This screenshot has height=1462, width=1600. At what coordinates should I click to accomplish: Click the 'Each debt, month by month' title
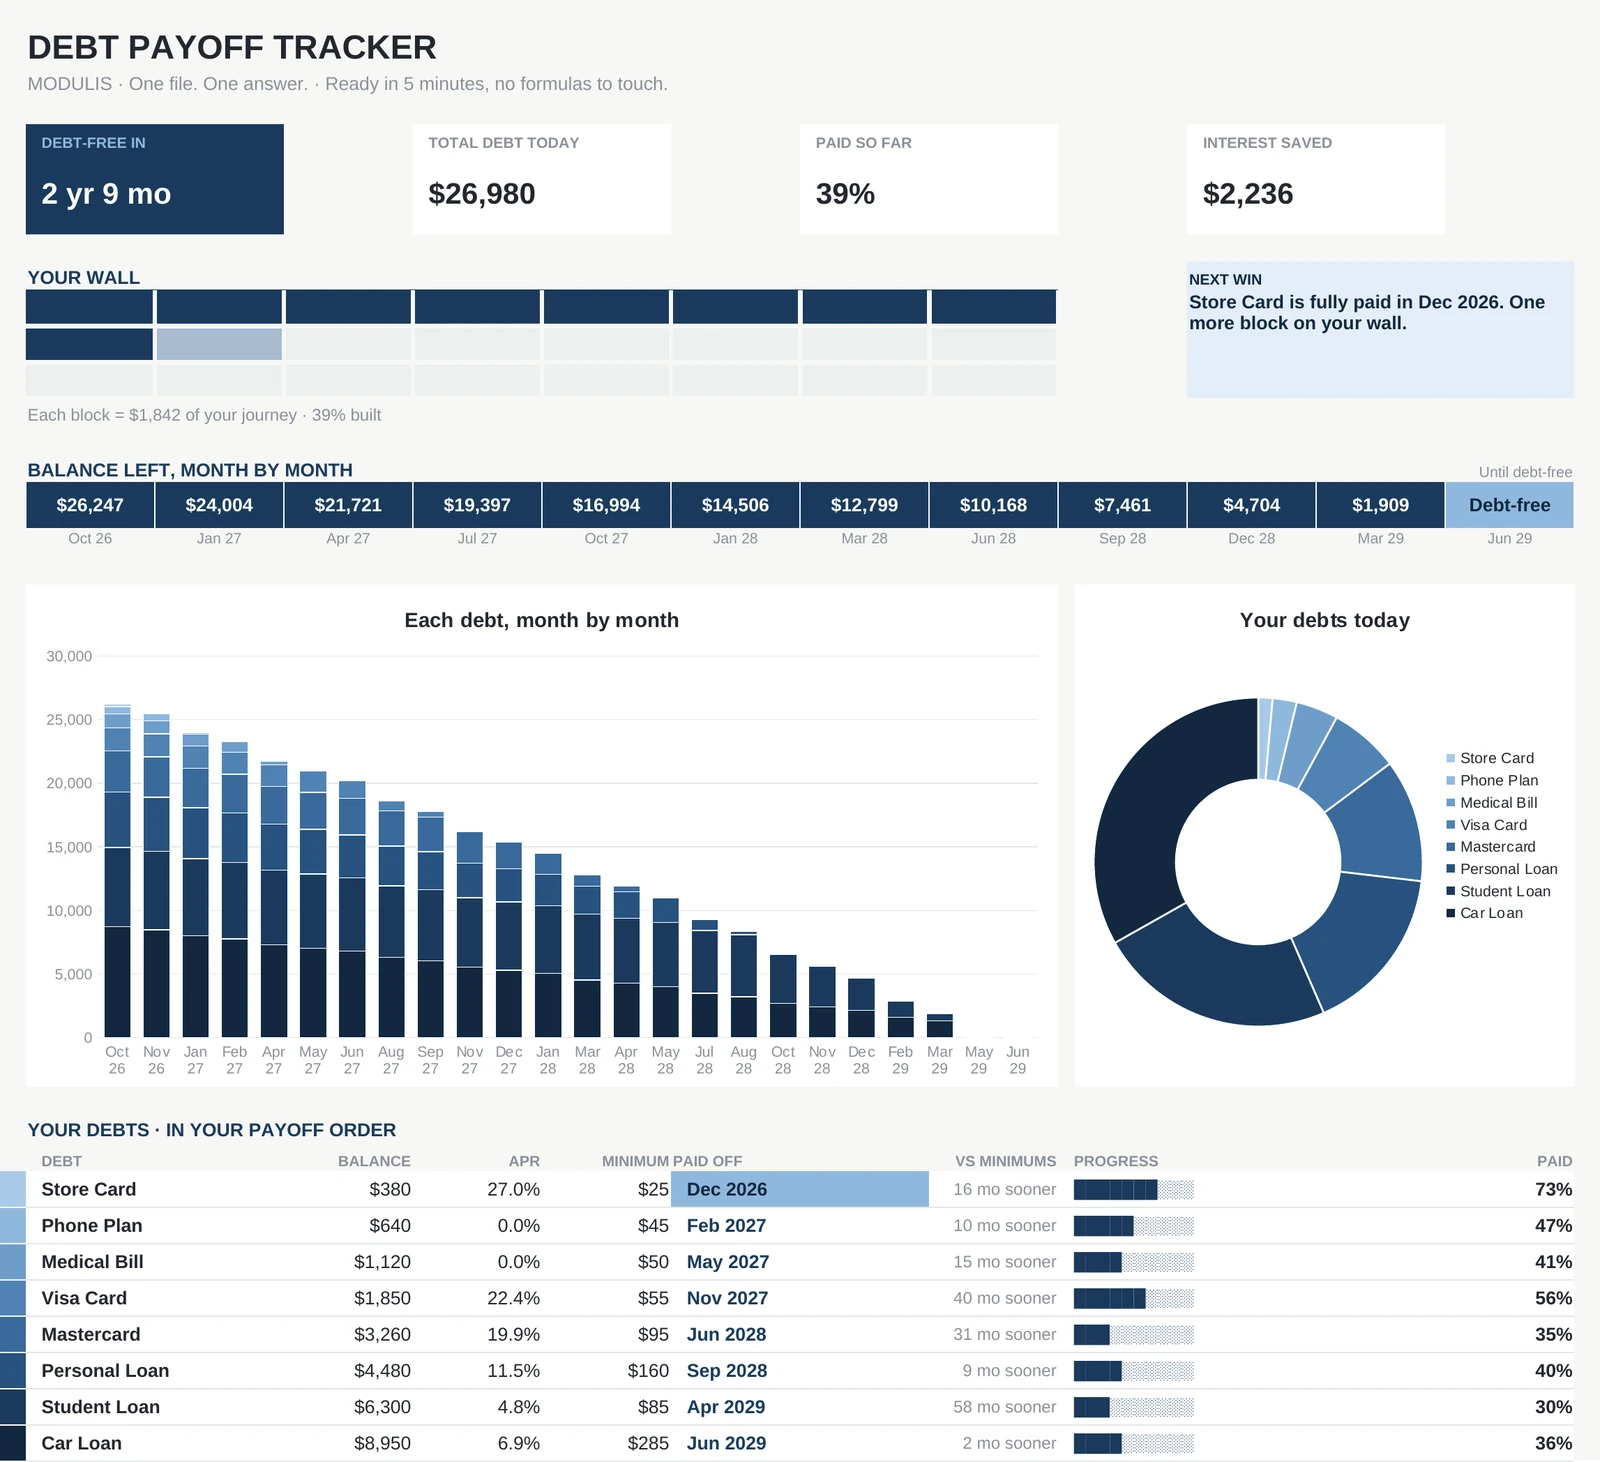click(541, 620)
